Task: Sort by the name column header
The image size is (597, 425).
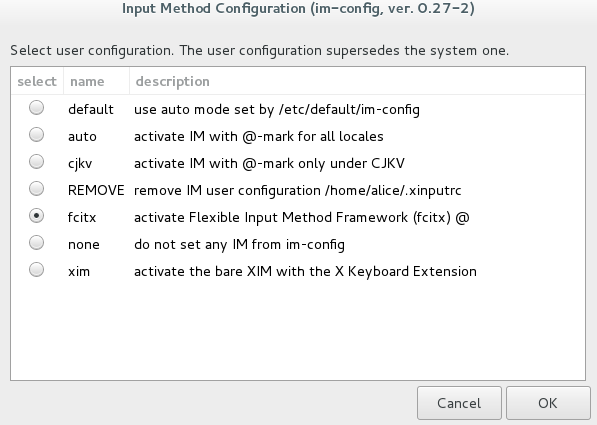Action: pos(96,81)
